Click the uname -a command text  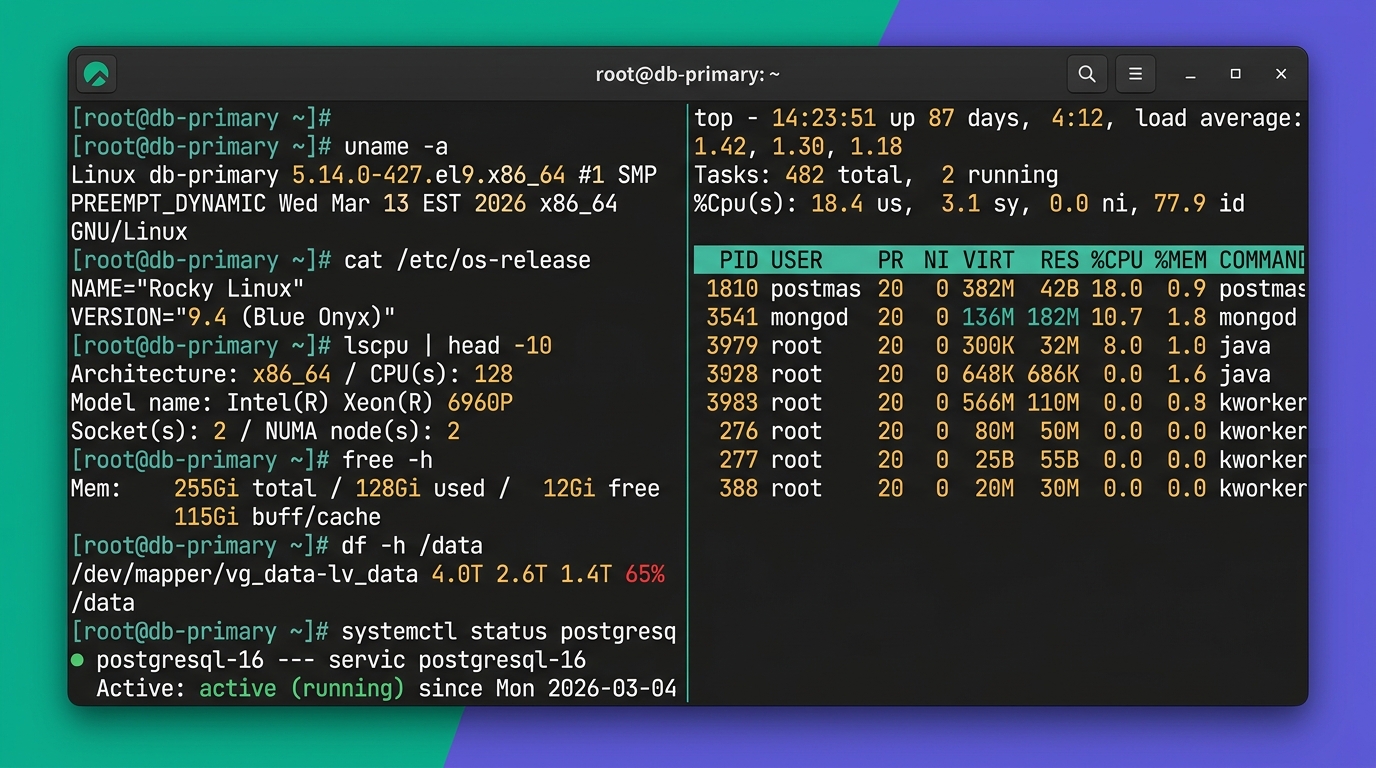(396, 146)
